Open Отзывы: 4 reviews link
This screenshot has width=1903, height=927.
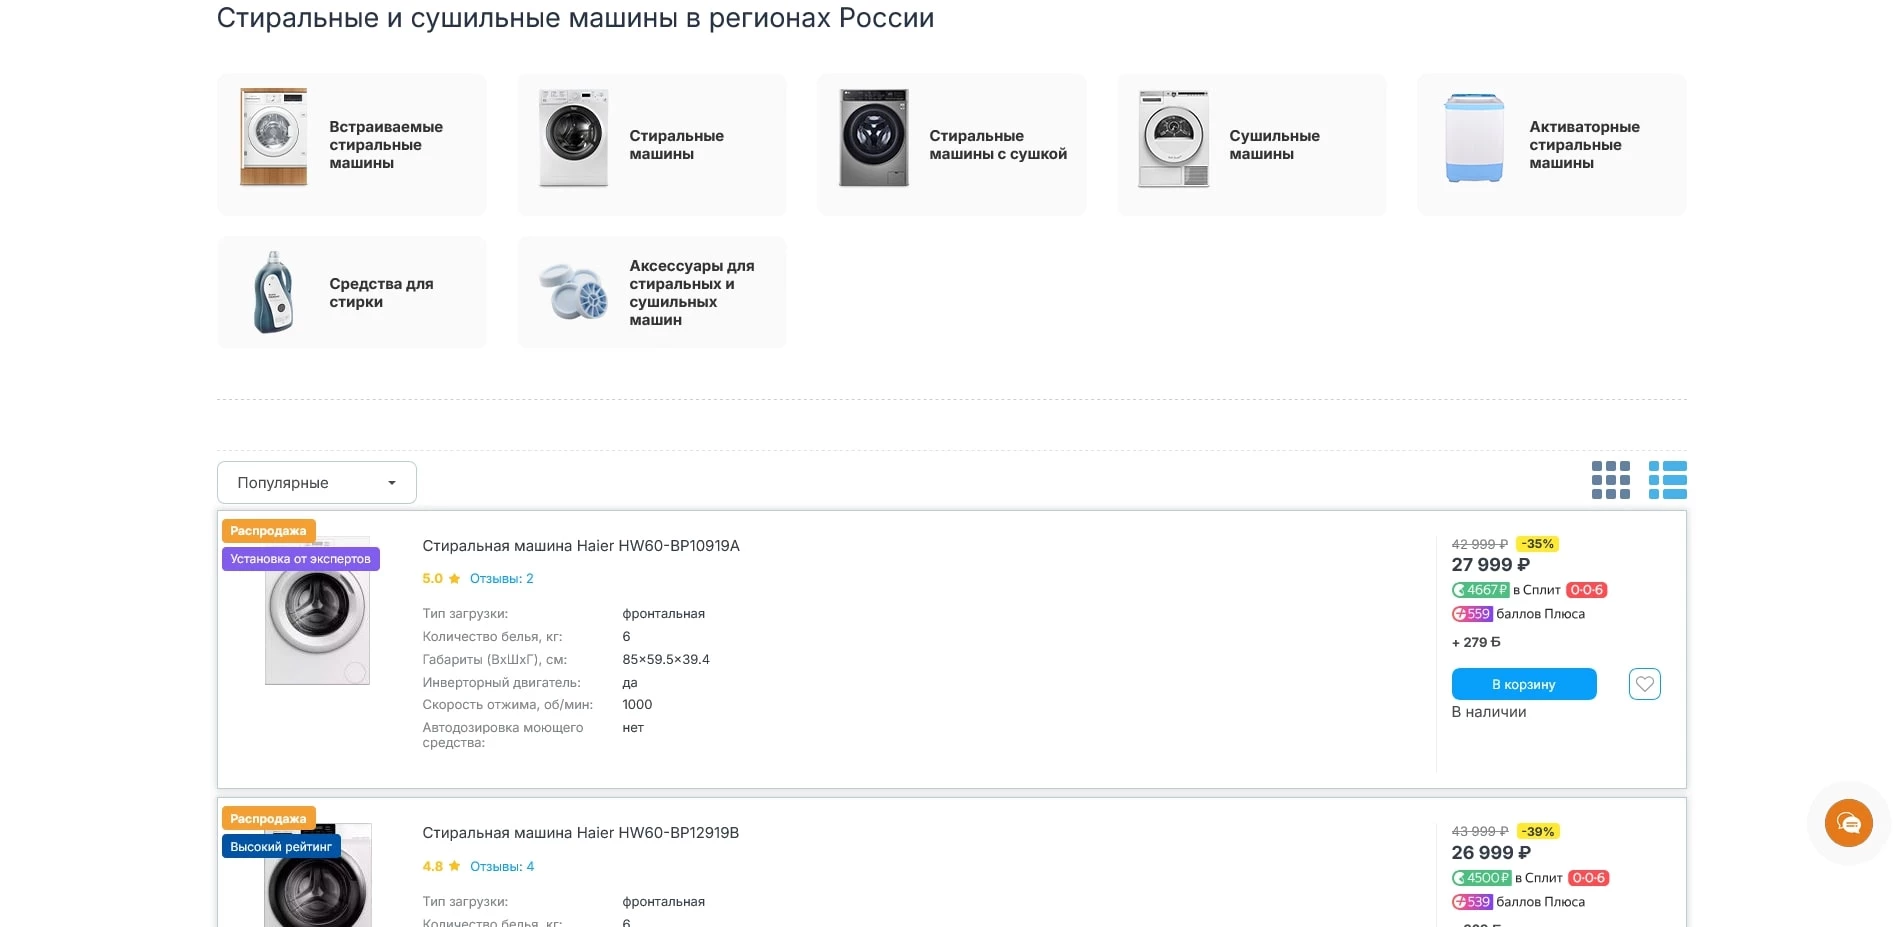[x=501, y=867]
